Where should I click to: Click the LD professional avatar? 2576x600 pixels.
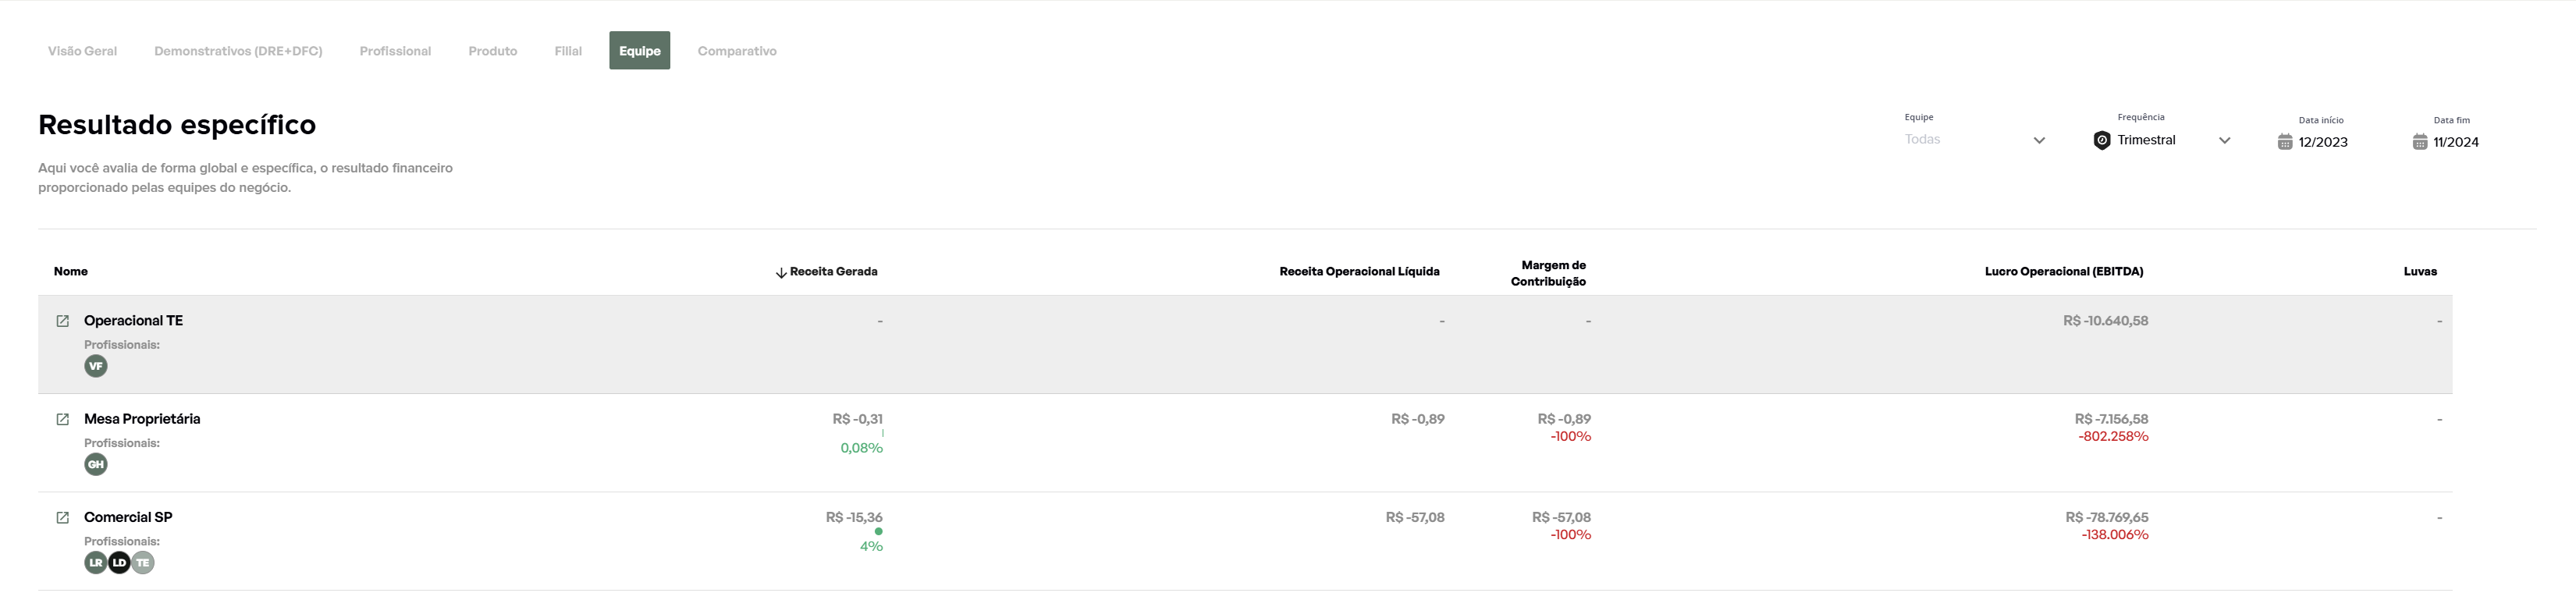tap(119, 562)
